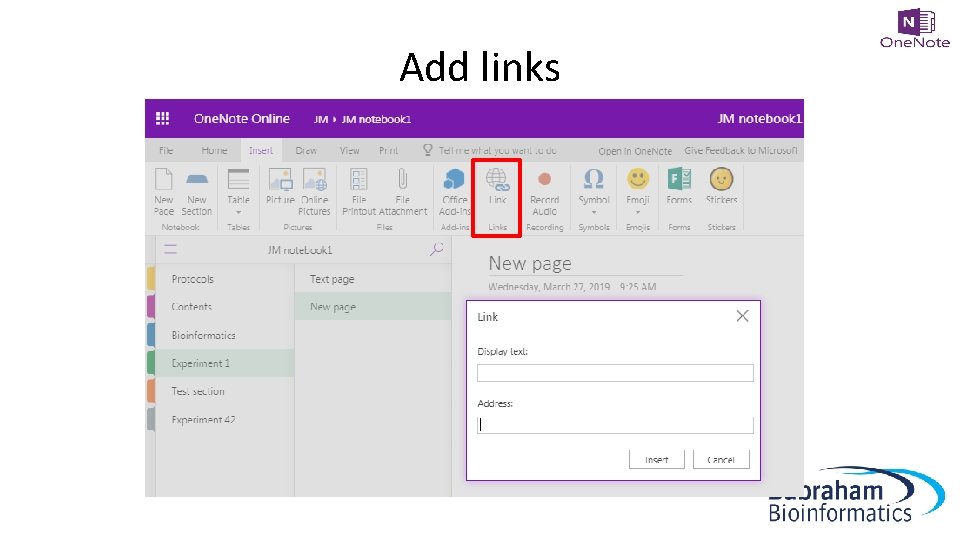Viewport: 960px width, 540px height.
Task: Click Open in OneNote
Action: coord(635,151)
